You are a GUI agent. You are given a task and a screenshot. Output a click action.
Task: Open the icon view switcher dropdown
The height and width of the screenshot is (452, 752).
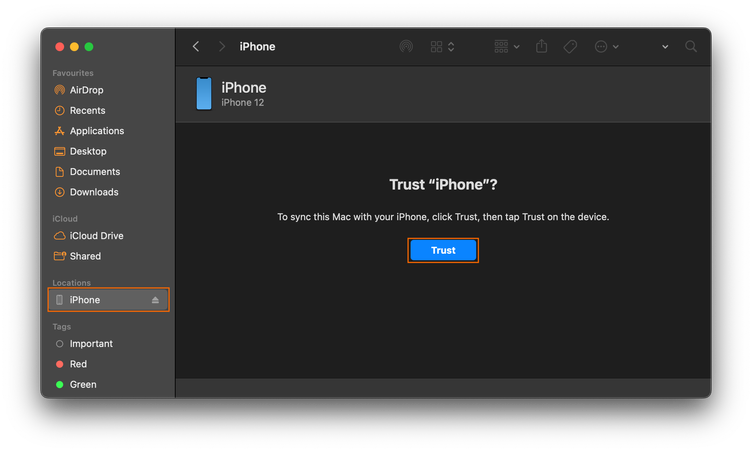tap(442, 47)
